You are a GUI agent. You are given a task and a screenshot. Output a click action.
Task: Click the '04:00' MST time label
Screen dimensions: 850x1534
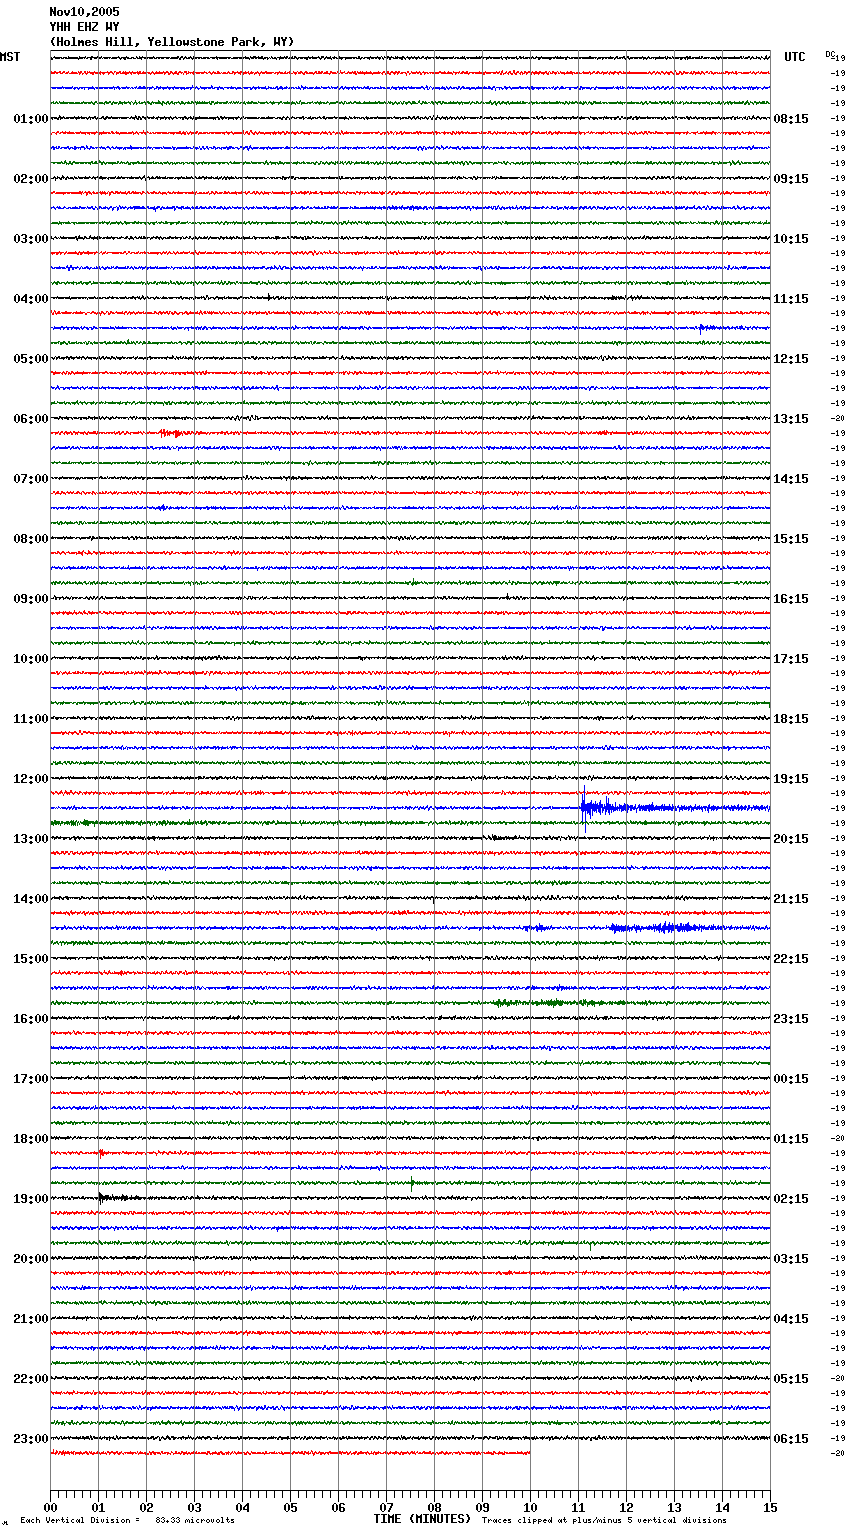(x=31, y=299)
